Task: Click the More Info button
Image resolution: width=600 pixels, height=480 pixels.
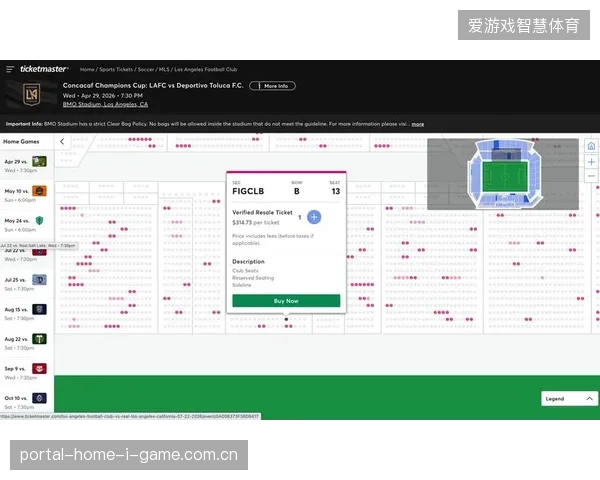Action: click(272, 86)
